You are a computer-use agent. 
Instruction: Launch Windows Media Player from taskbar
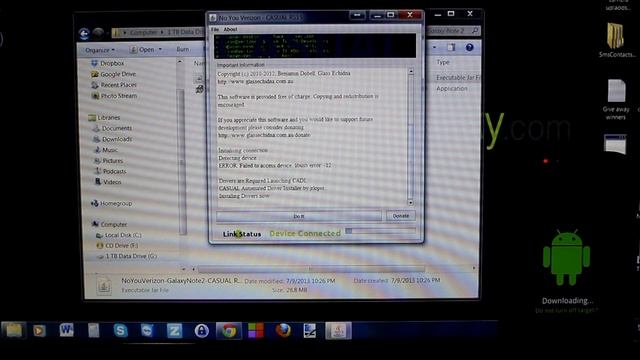[40, 330]
